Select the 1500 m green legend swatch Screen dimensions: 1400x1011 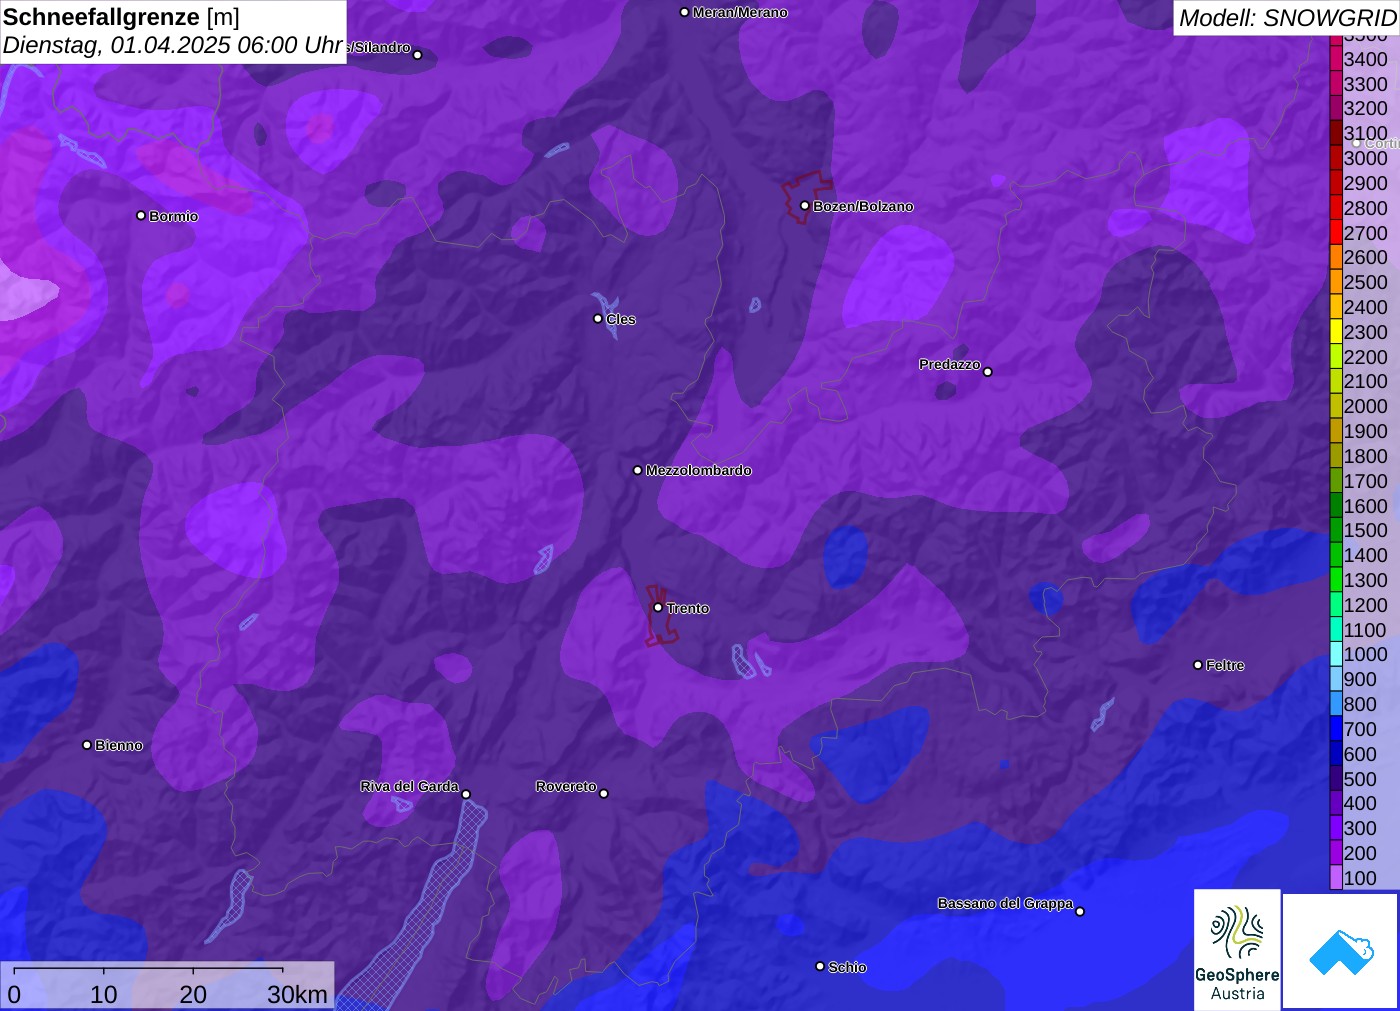1336,530
